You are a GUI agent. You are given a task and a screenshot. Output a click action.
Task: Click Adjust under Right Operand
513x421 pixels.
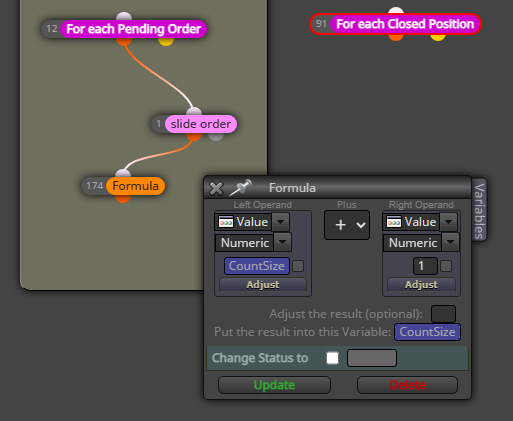(421, 285)
